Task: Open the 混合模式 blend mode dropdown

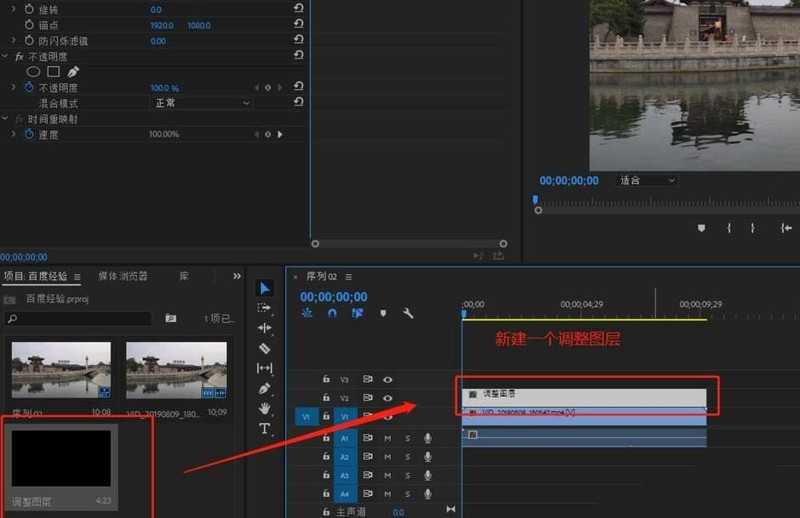Action: click(x=202, y=103)
